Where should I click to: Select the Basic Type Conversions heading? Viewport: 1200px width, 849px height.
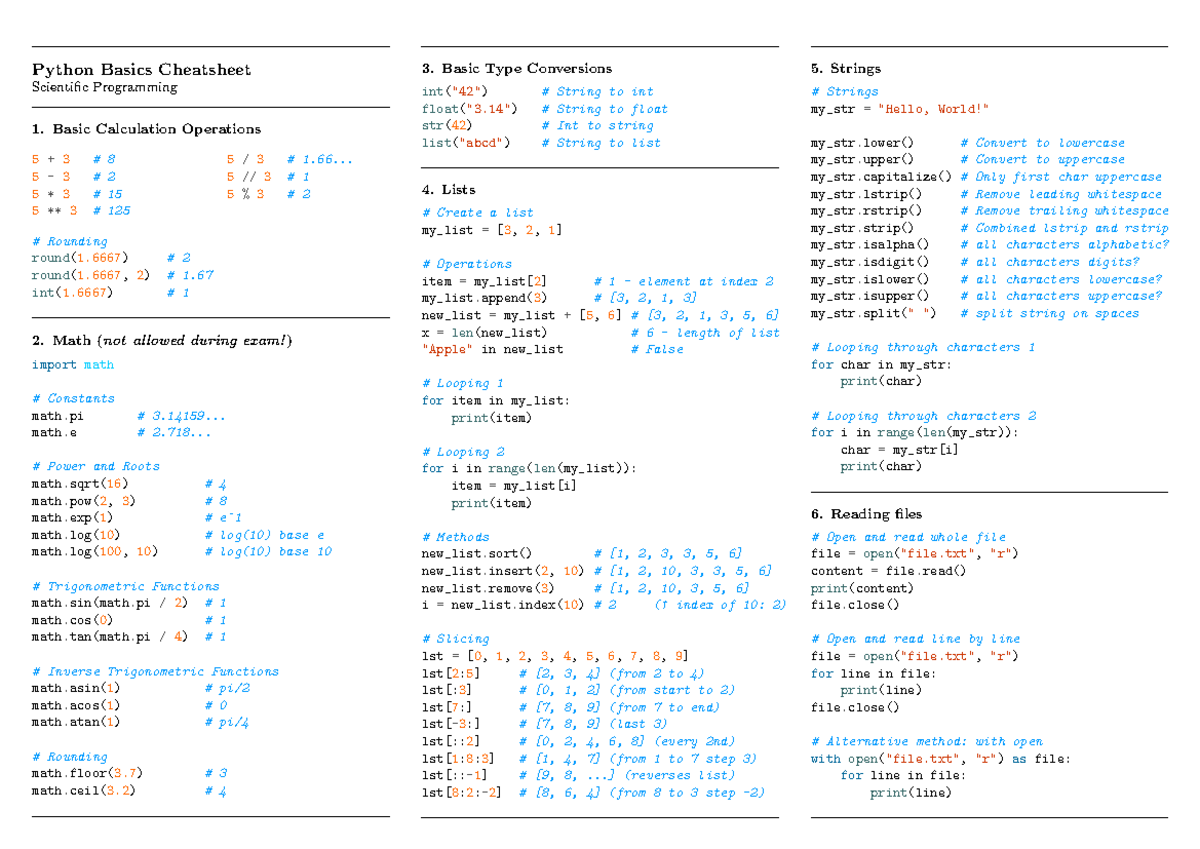tap(516, 69)
